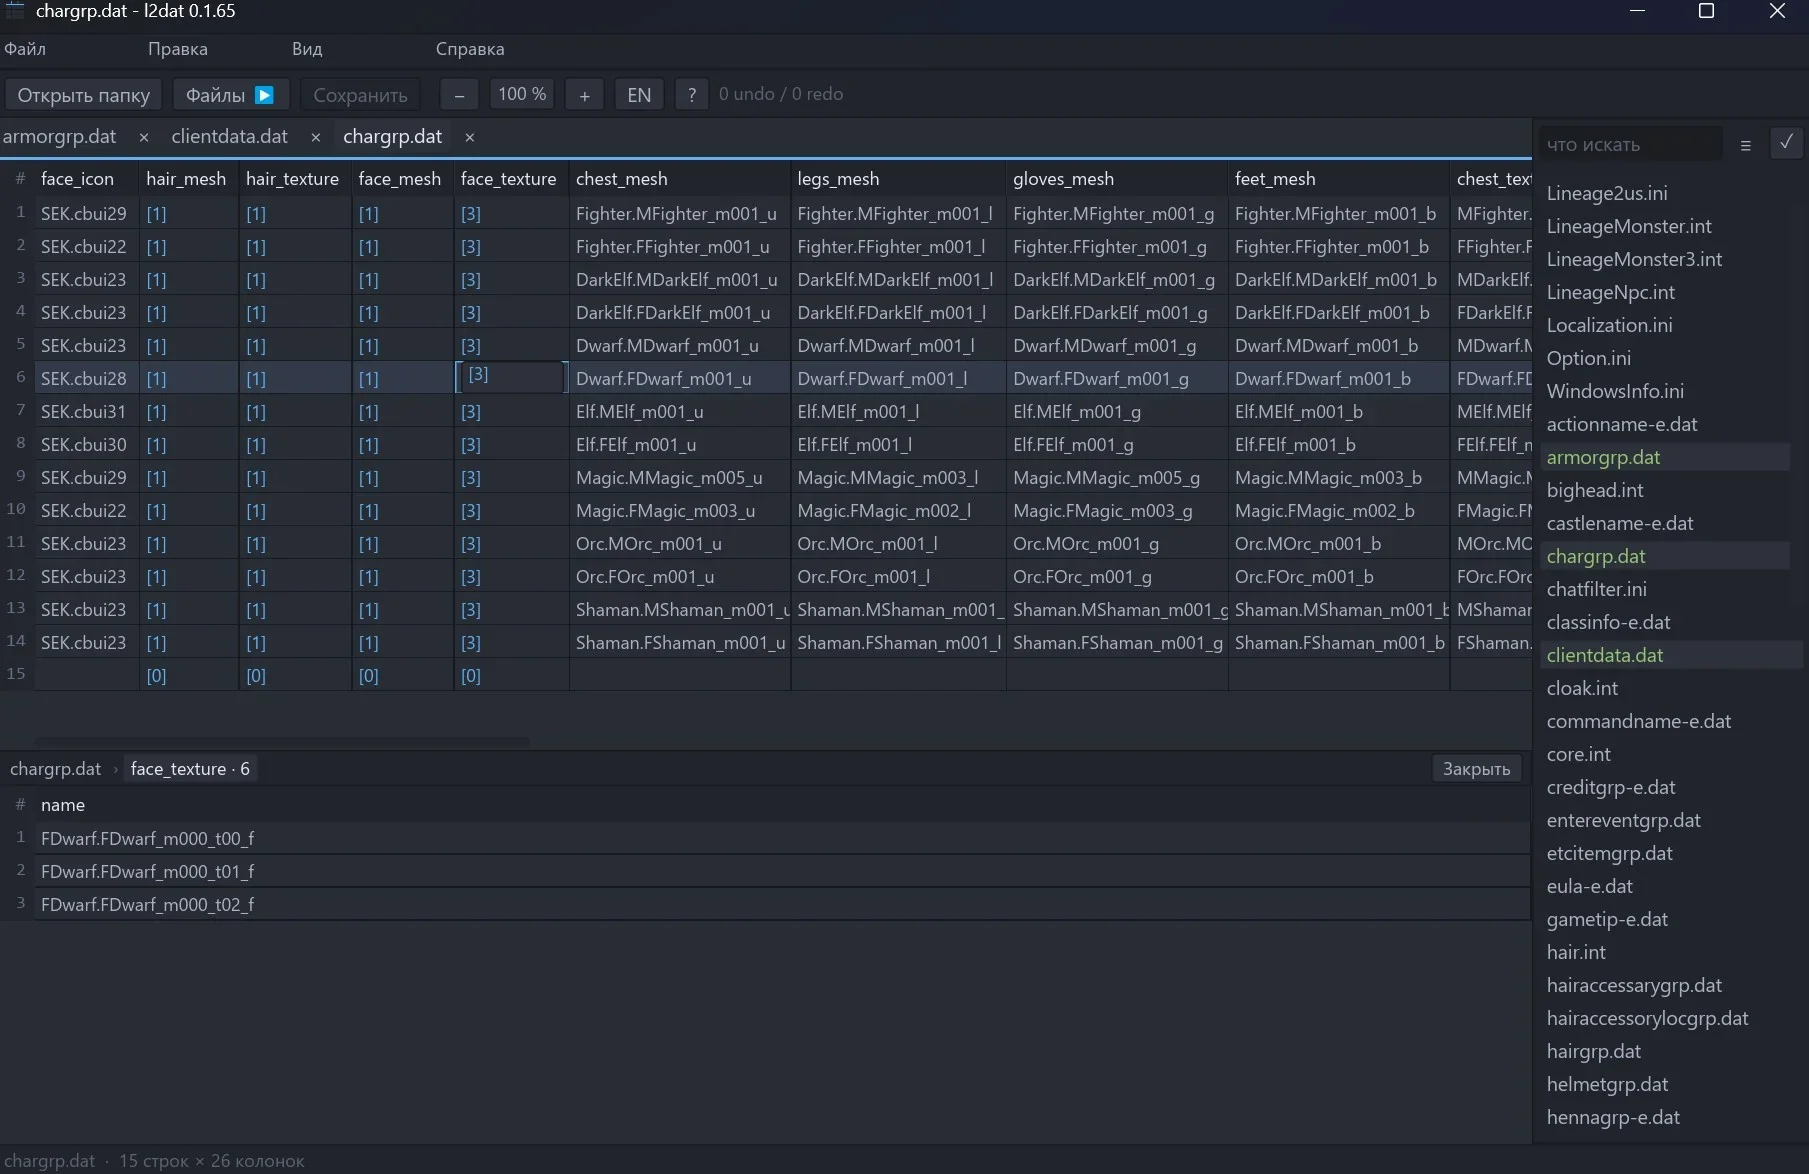The width and height of the screenshot is (1809, 1174).
Task: Switch to the clientdata.dat tab
Action: (229, 137)
